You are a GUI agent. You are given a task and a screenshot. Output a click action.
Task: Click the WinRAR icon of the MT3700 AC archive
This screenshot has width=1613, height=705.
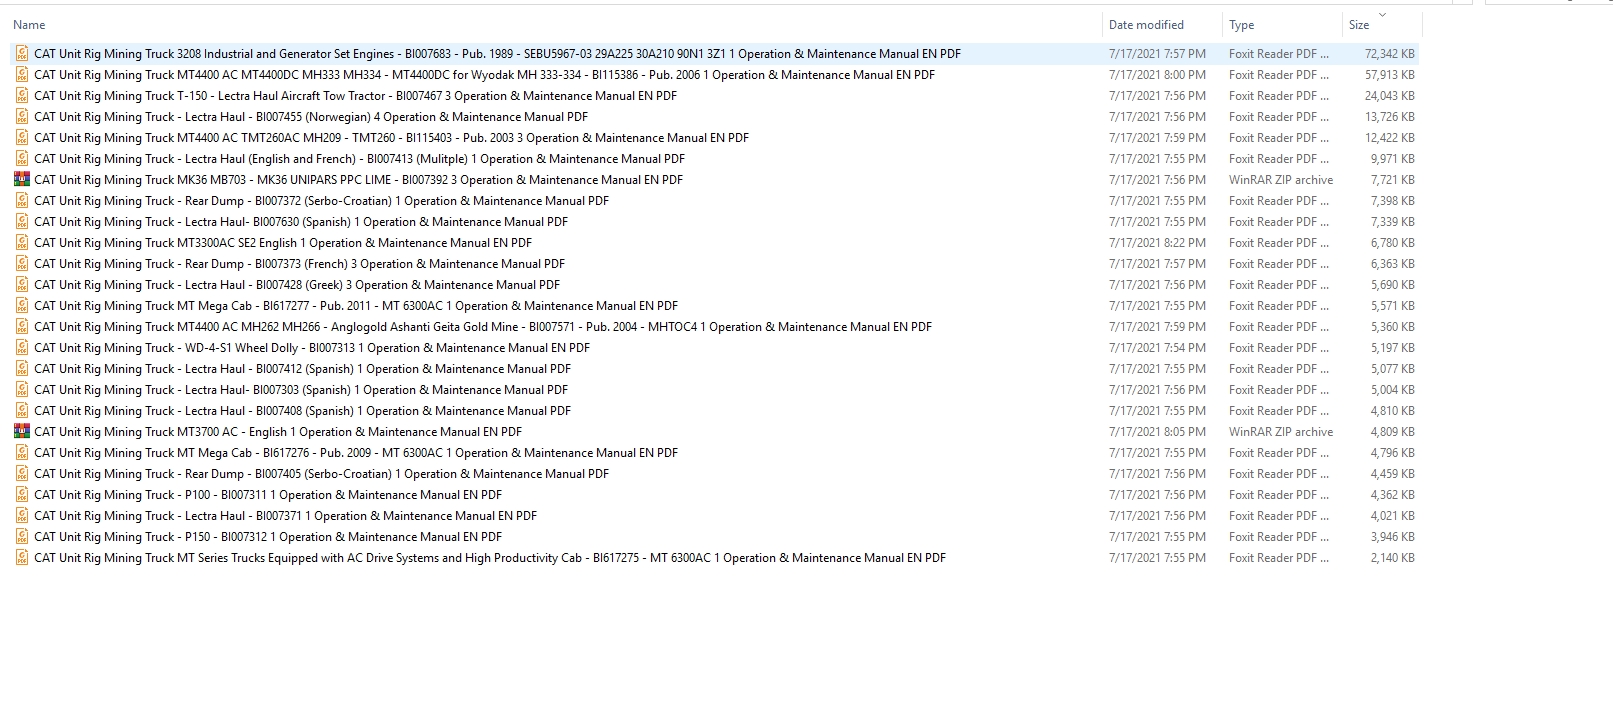point(22,432)
